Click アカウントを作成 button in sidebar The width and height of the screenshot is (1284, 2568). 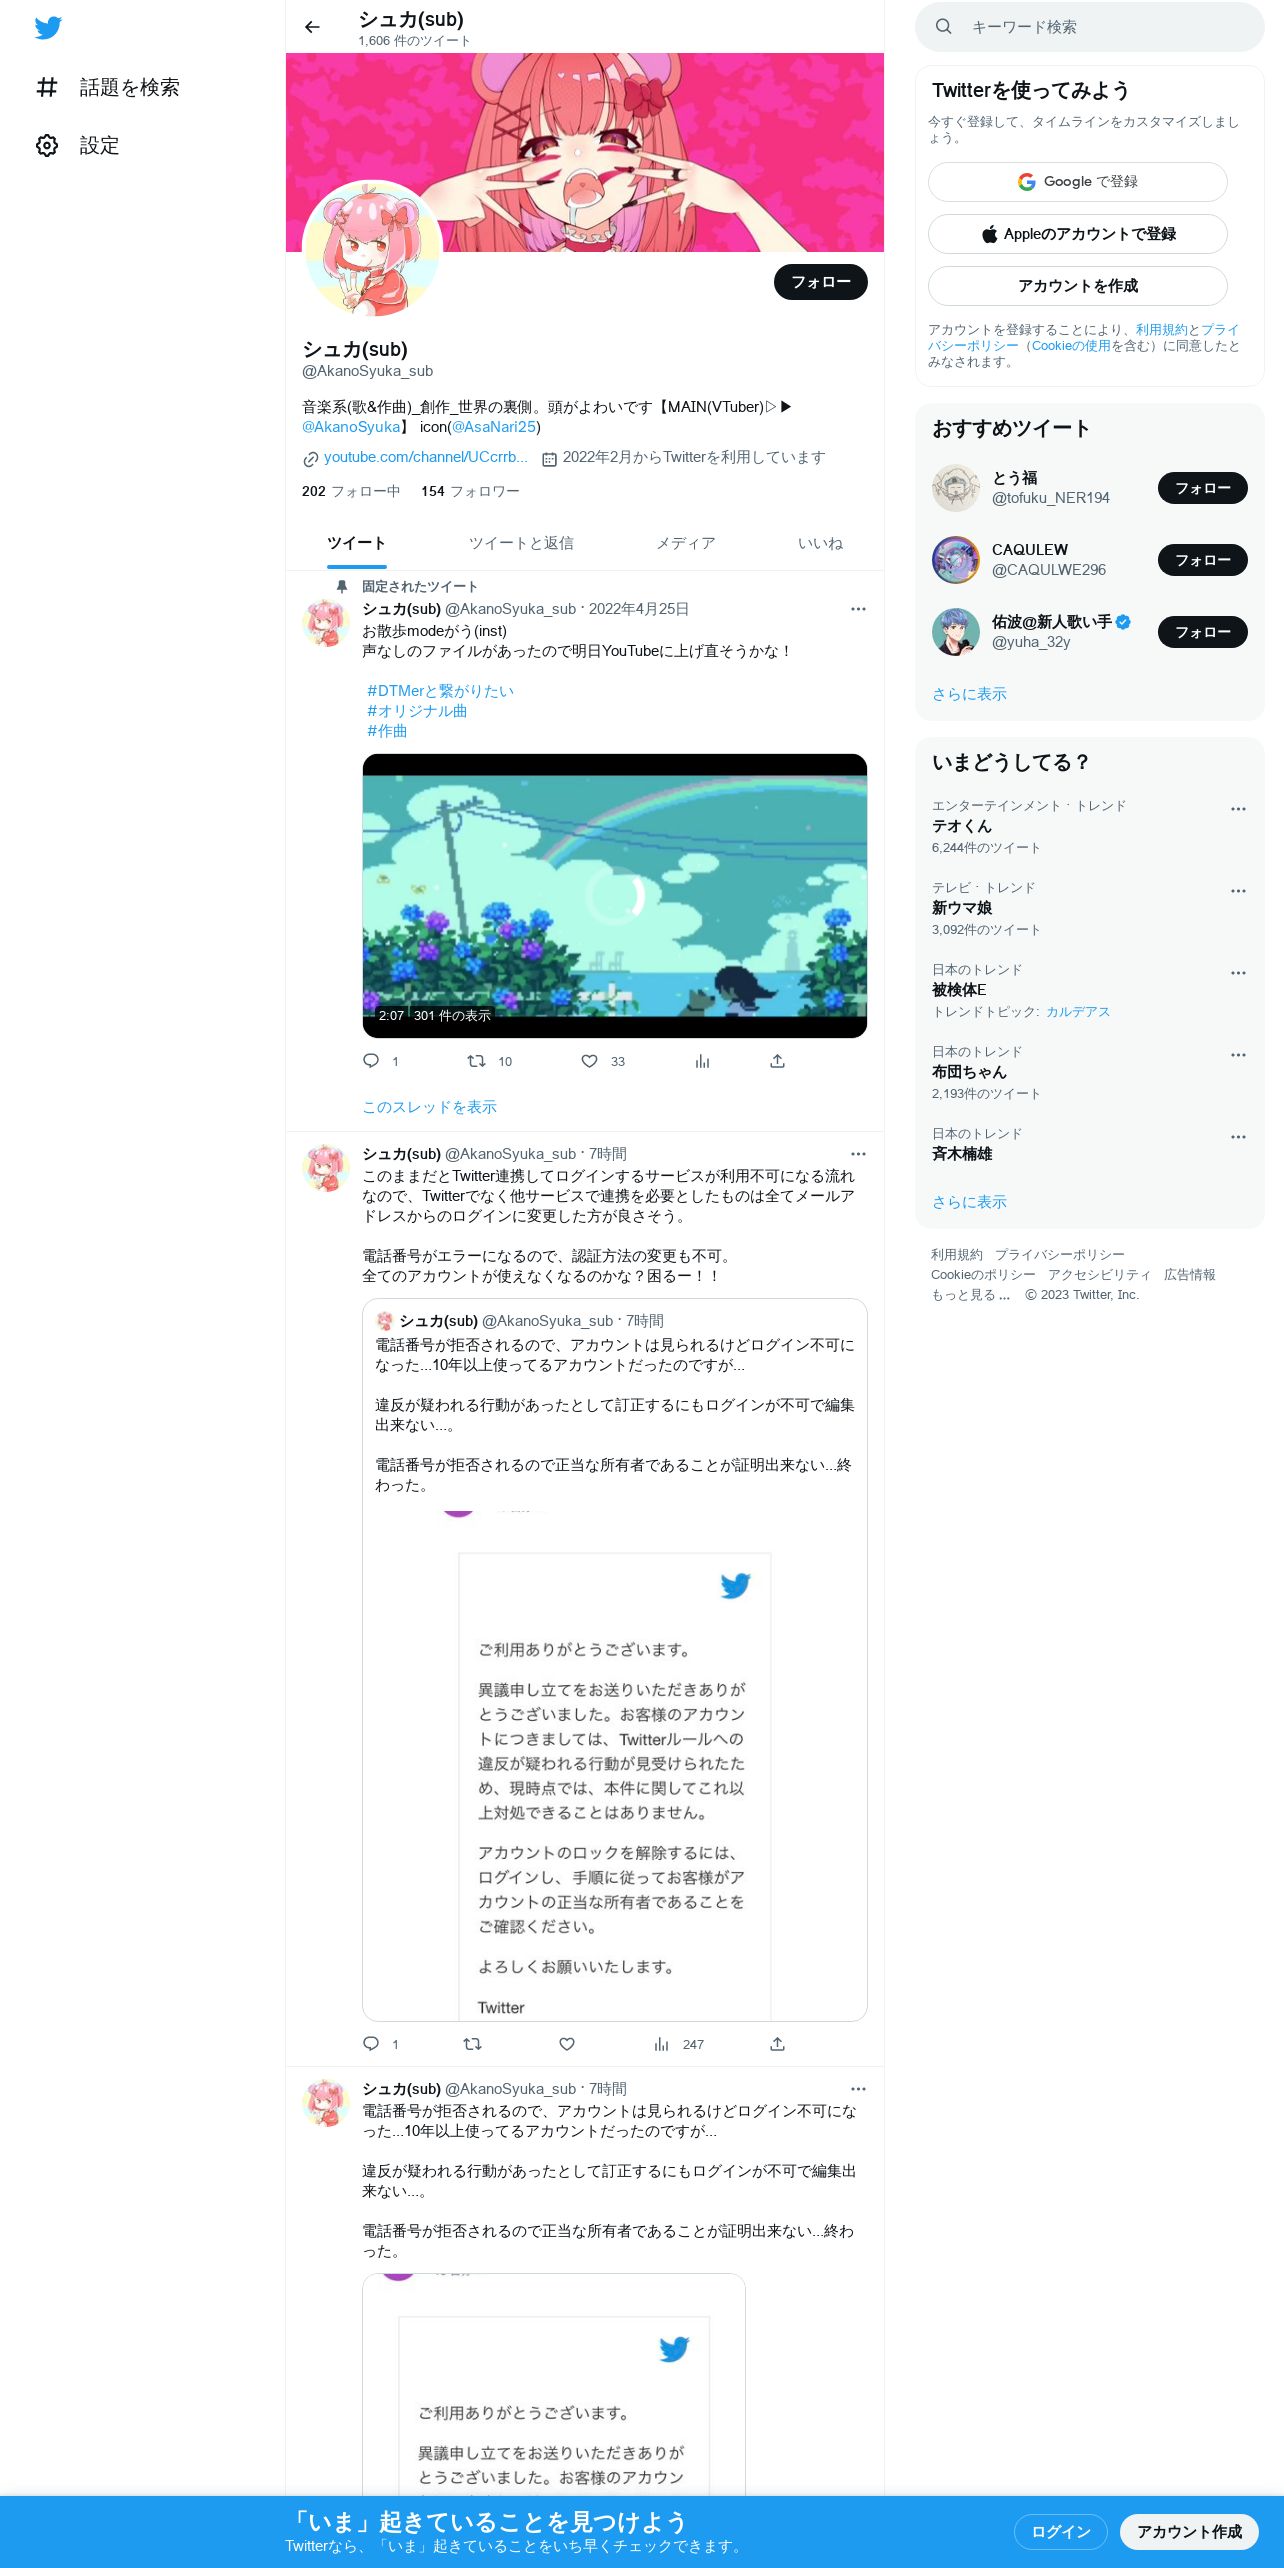pyautogui.click(x=1078, y=286)
